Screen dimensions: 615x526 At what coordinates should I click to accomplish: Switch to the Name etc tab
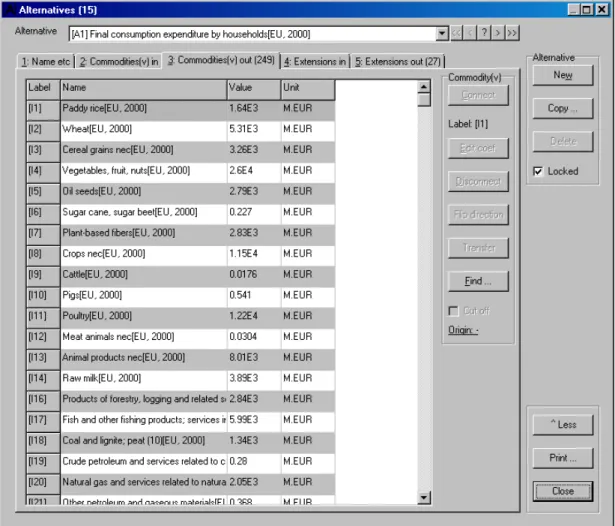pos(46,62)
